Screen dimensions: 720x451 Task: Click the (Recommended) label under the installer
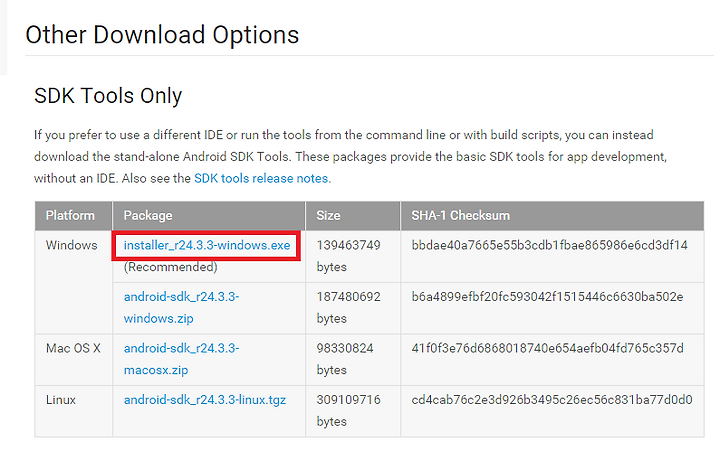170,267
